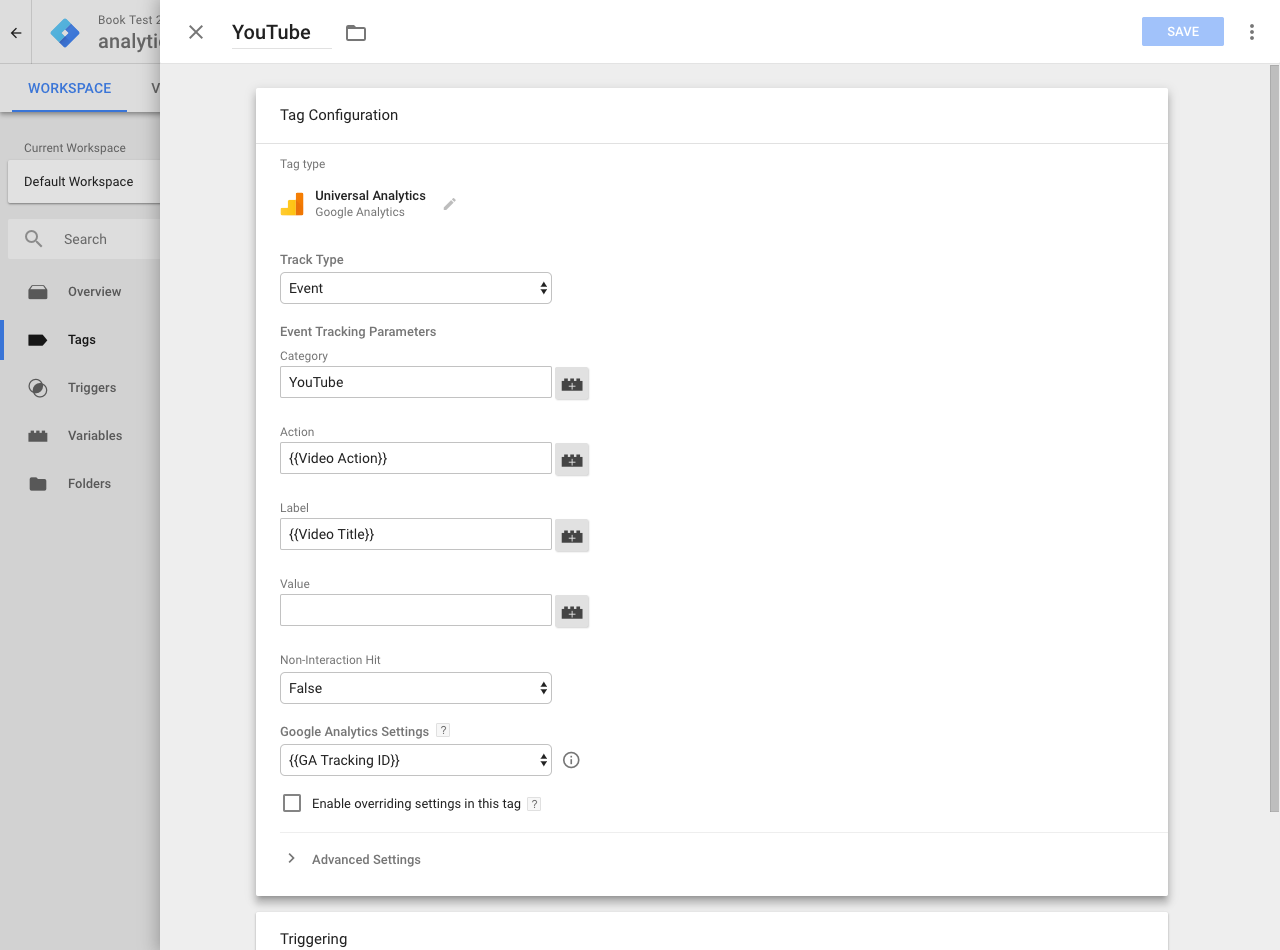The image size is (1280, 950).
Task: Open the Variables panel
Action: (x=95, y=435)
